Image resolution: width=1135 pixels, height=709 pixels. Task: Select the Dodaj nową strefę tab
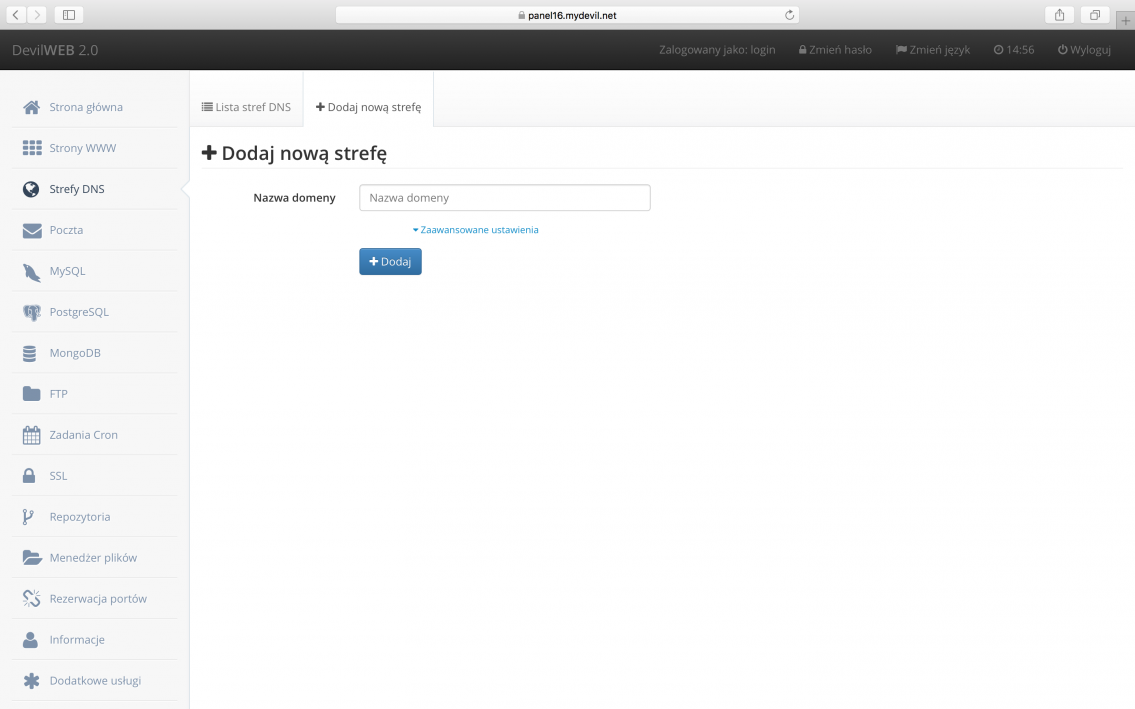pyautogui.click(x=368, y=107)
